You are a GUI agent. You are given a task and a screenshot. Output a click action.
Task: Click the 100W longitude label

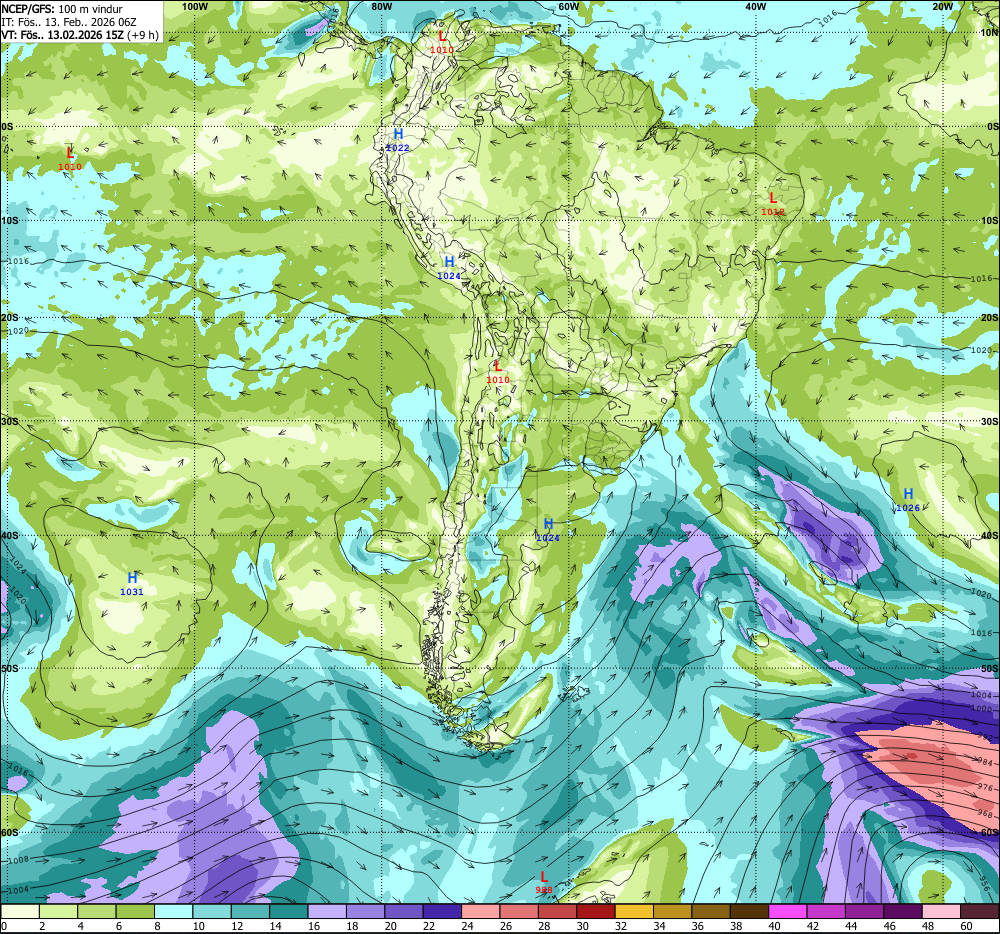tap(195, 6)
